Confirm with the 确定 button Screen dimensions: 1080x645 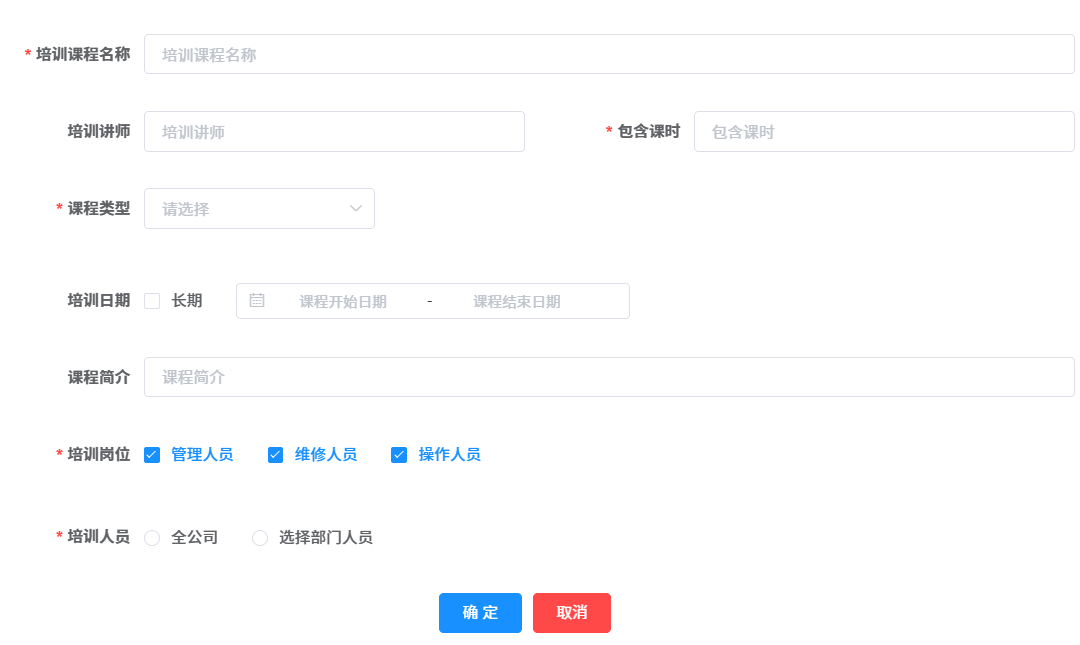click(x=480, y=613)
